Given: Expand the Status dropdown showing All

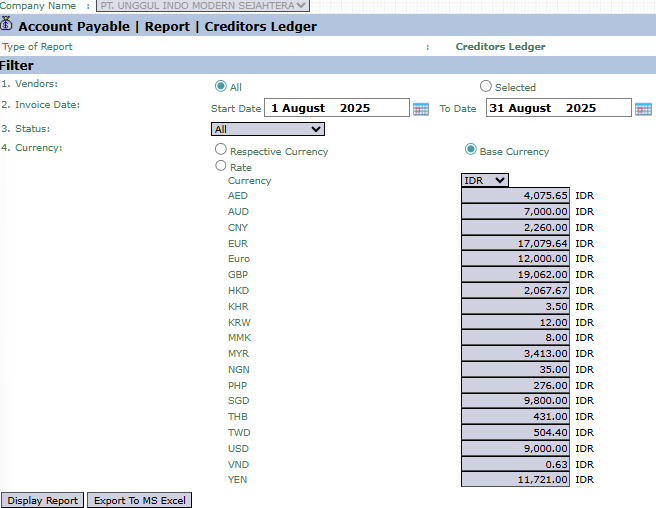Looking at the screenshot, I should (268, 129).
